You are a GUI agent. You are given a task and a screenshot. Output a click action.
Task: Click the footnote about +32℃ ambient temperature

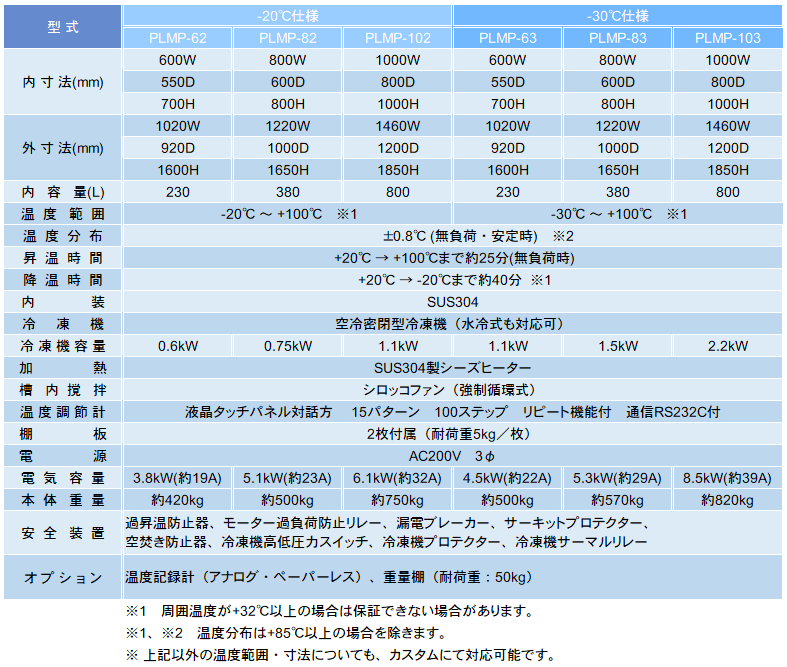pos(330,611)
